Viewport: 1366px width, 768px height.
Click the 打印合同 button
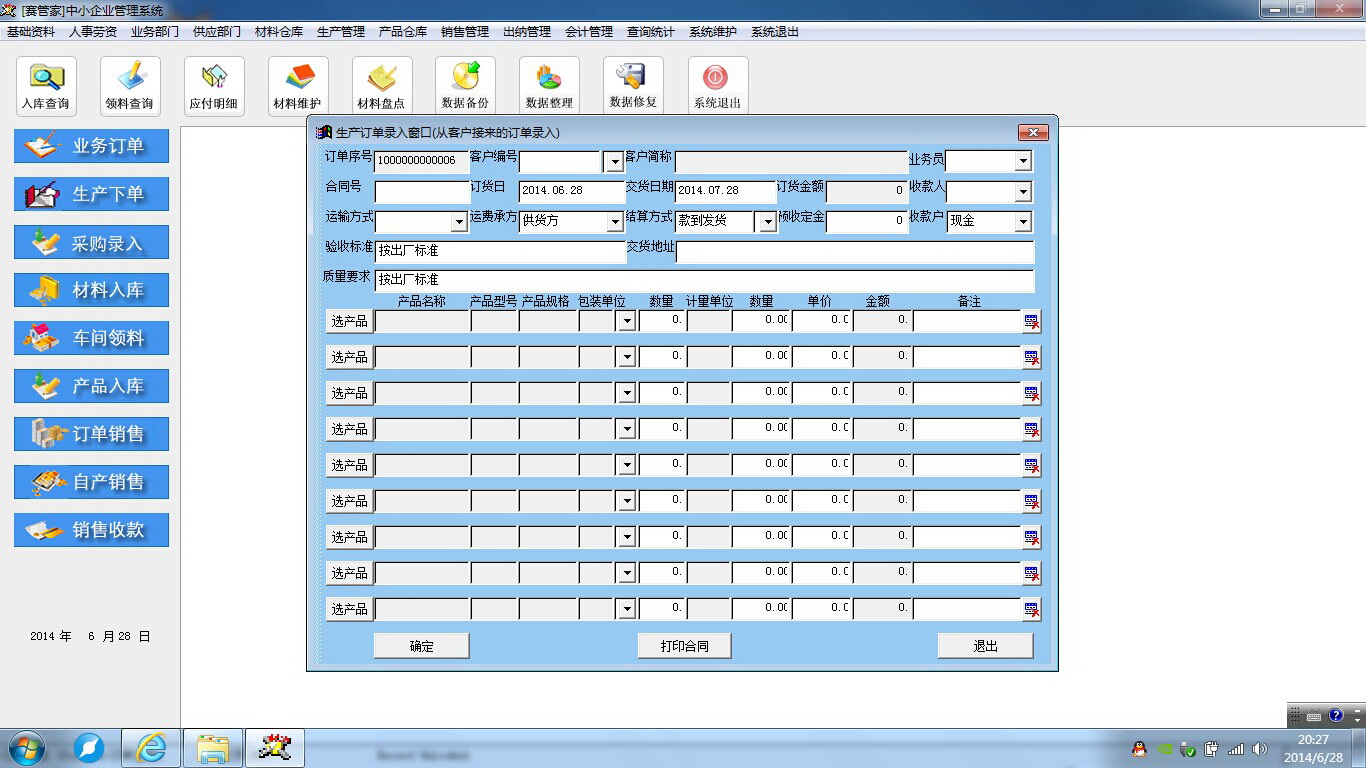(684, 646)
